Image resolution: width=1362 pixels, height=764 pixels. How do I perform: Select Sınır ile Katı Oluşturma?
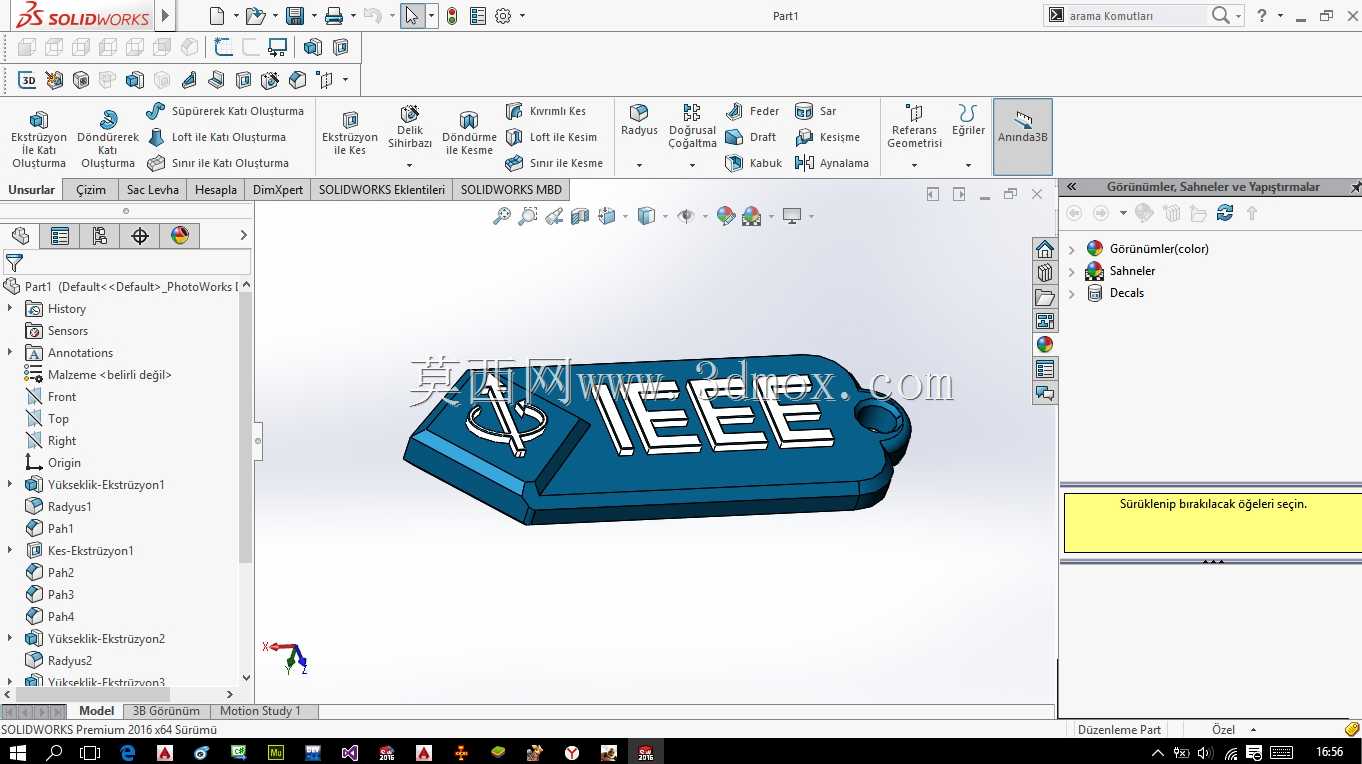click(x=218, y=163)
